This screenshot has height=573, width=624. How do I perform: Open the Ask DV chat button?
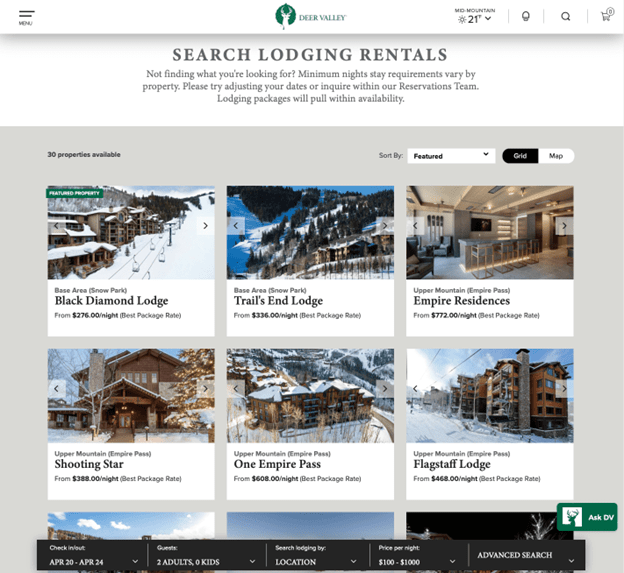click(587, 517)
